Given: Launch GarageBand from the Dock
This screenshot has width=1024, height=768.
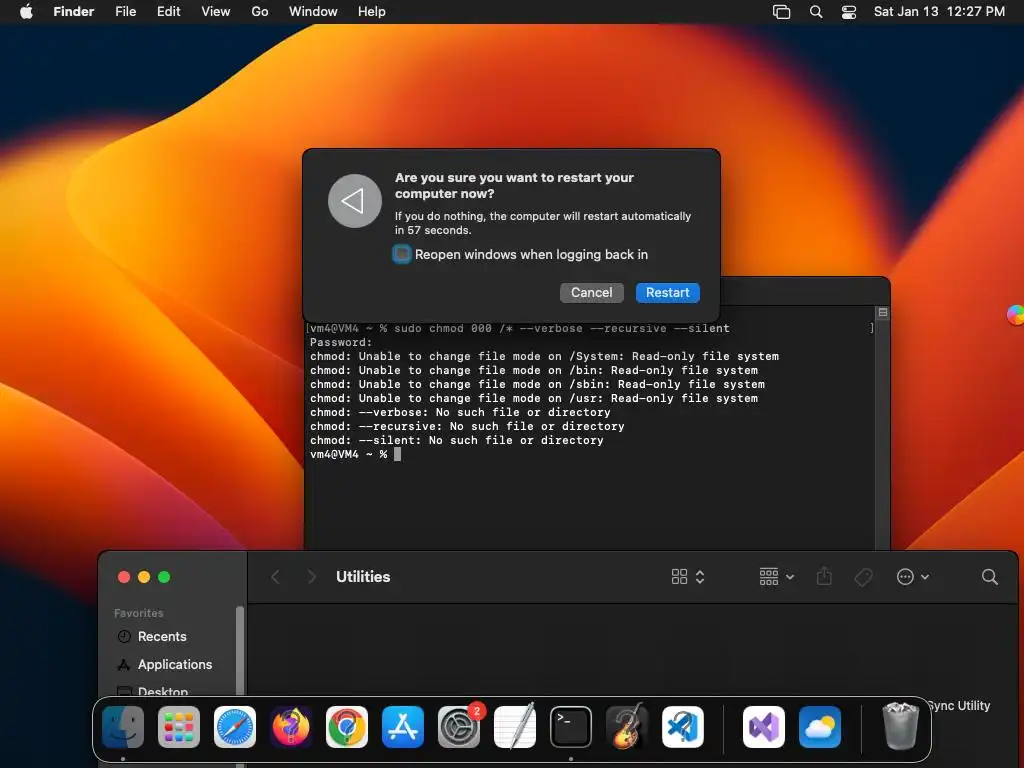Looking at the screenshot, I should [627, 727].
